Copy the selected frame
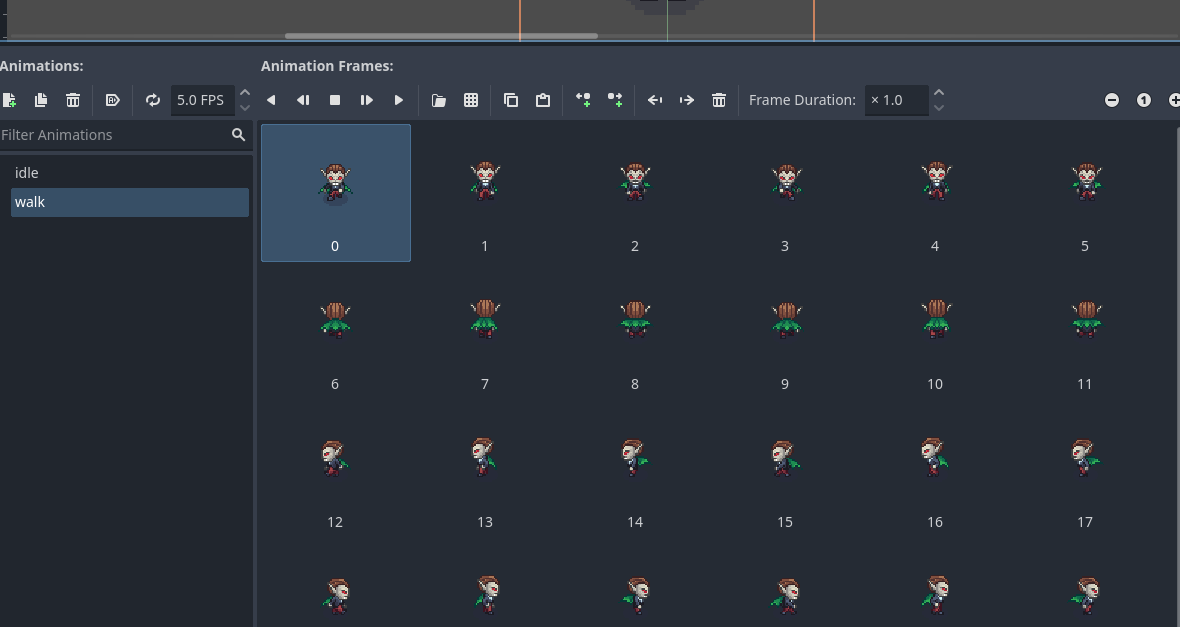 [x=511, y=100]
